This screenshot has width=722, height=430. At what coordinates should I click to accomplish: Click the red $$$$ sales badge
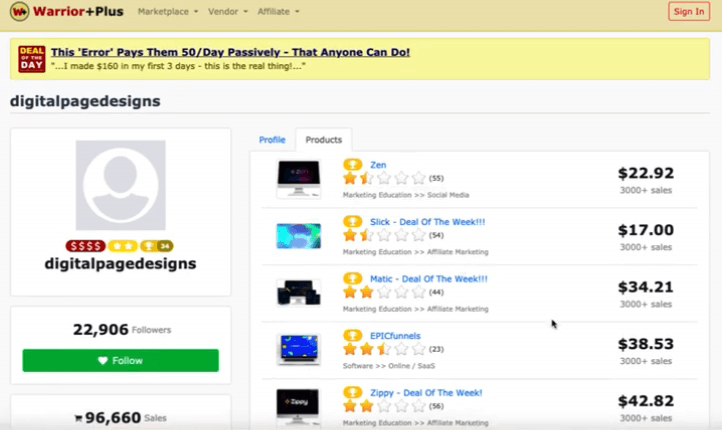pyautogui.click(x=86, y=246)
